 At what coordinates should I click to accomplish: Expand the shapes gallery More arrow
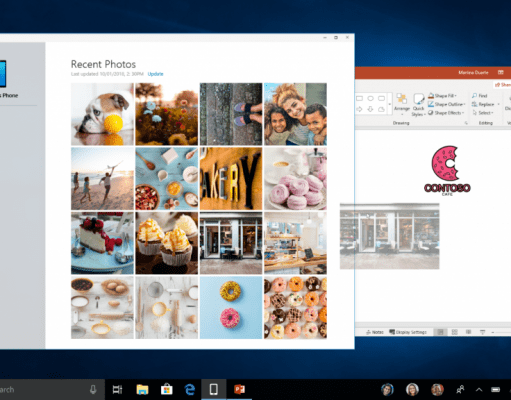390,104
